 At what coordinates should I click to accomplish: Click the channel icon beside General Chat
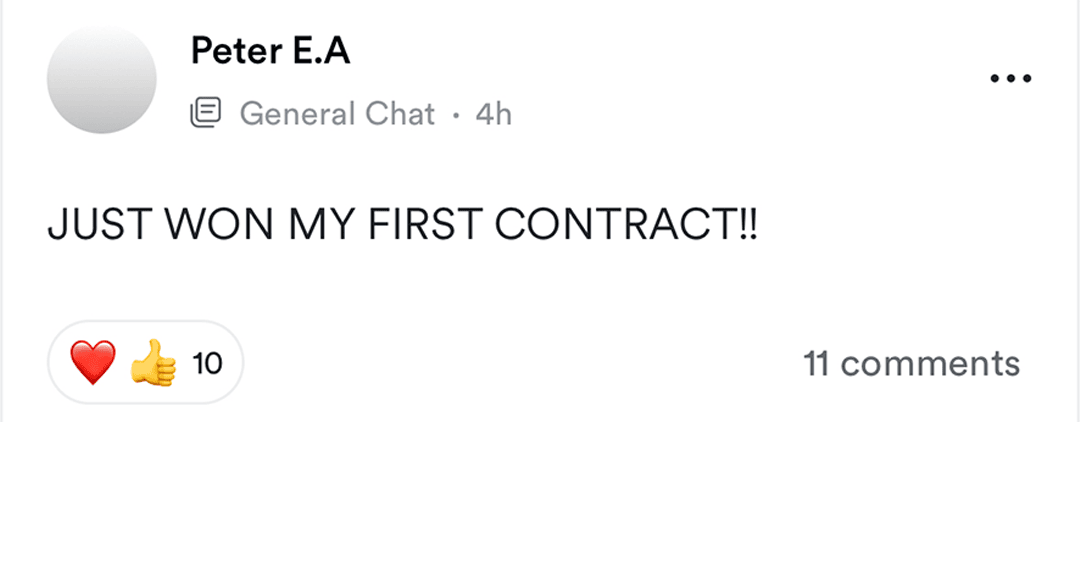(205, 113)
